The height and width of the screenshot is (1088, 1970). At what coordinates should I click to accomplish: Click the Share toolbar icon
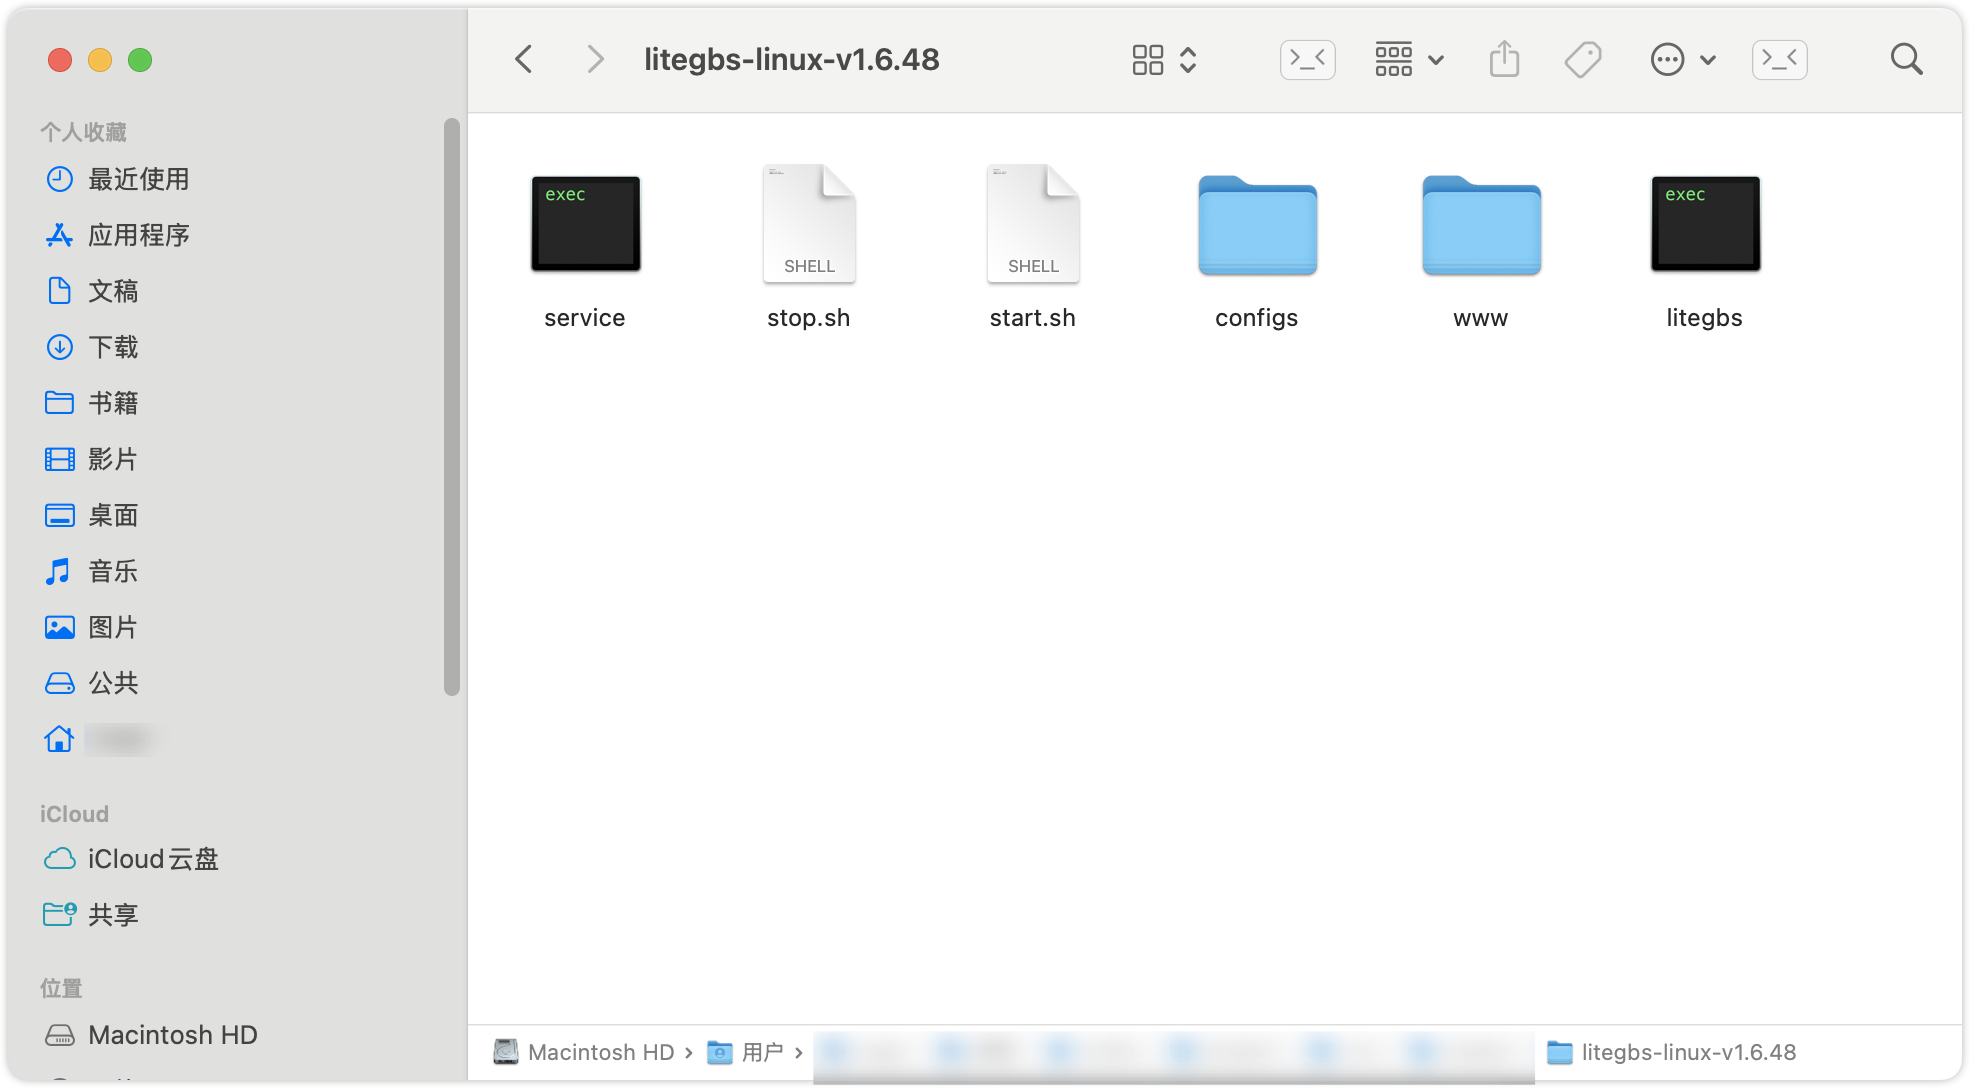point(1504,60)
